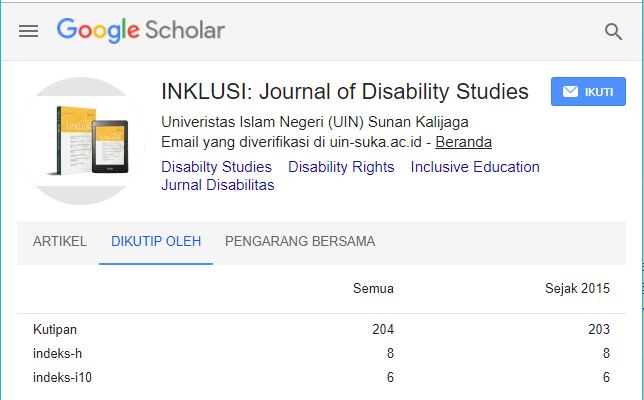Image resolution: width=644 pixels, height=400 pixels.
Task: Switch to the PENGARANG BERSAMA tab
Action: point(300,241)
